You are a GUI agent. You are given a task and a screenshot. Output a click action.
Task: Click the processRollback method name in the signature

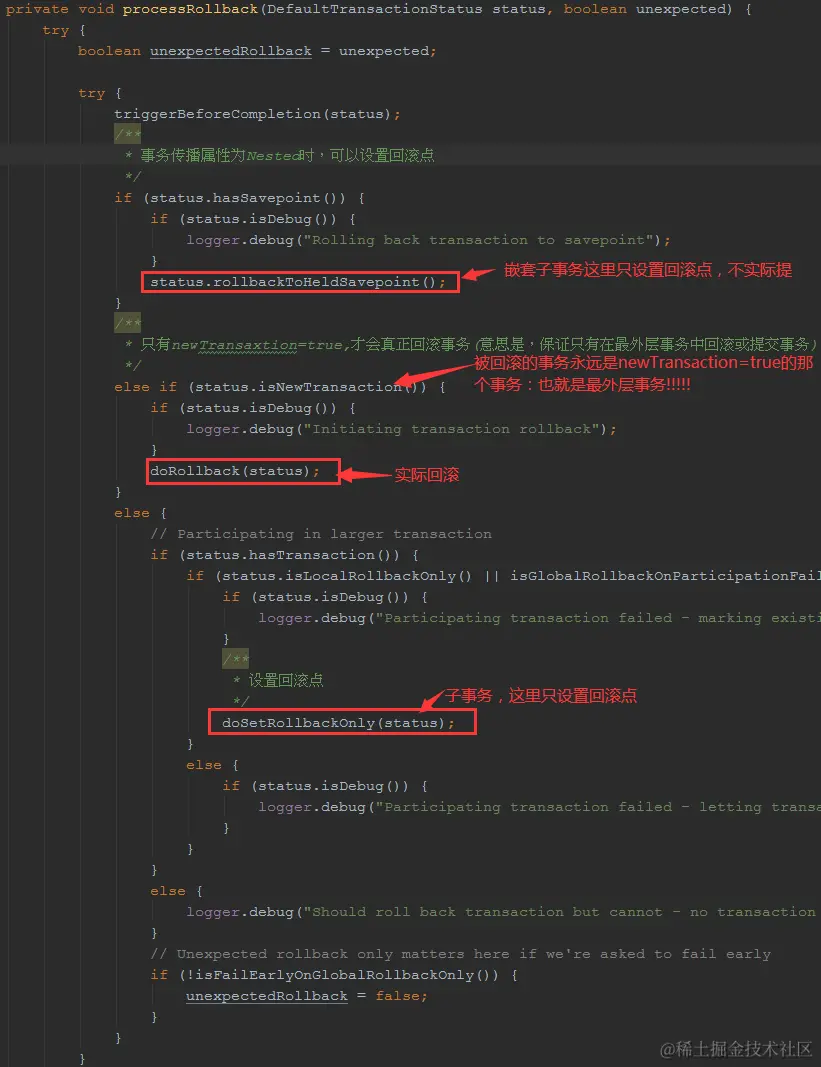(190, 10)
